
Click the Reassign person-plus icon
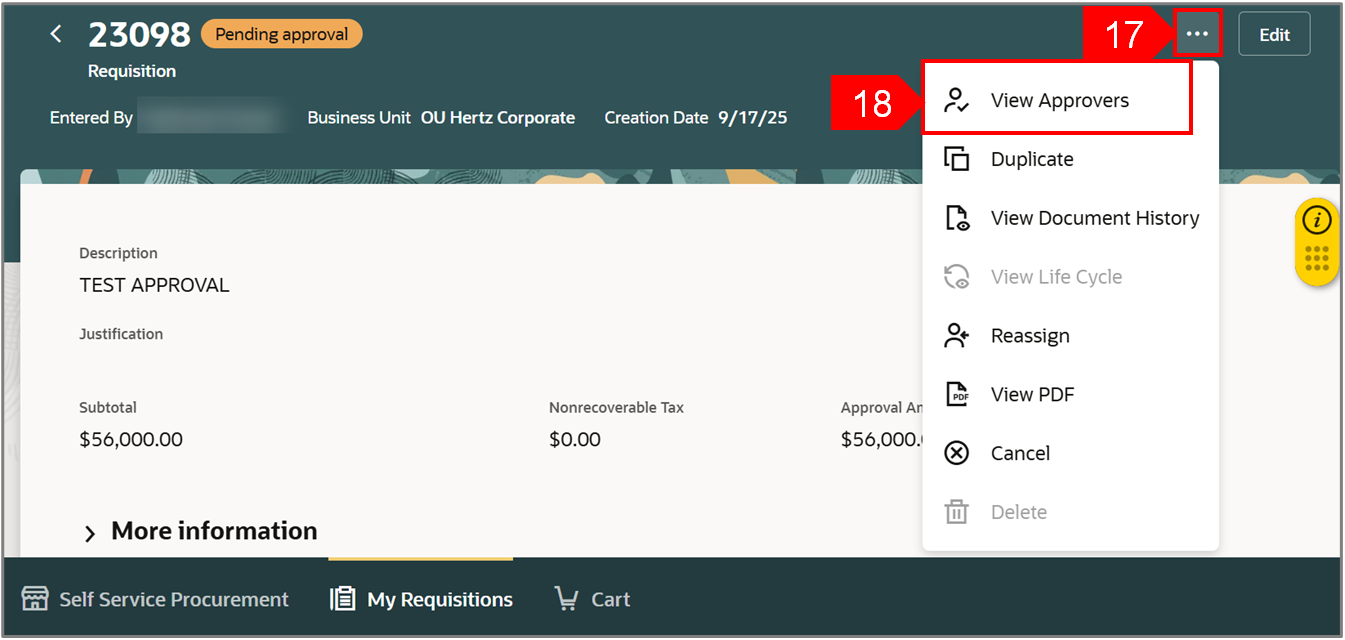coord(957,336)
